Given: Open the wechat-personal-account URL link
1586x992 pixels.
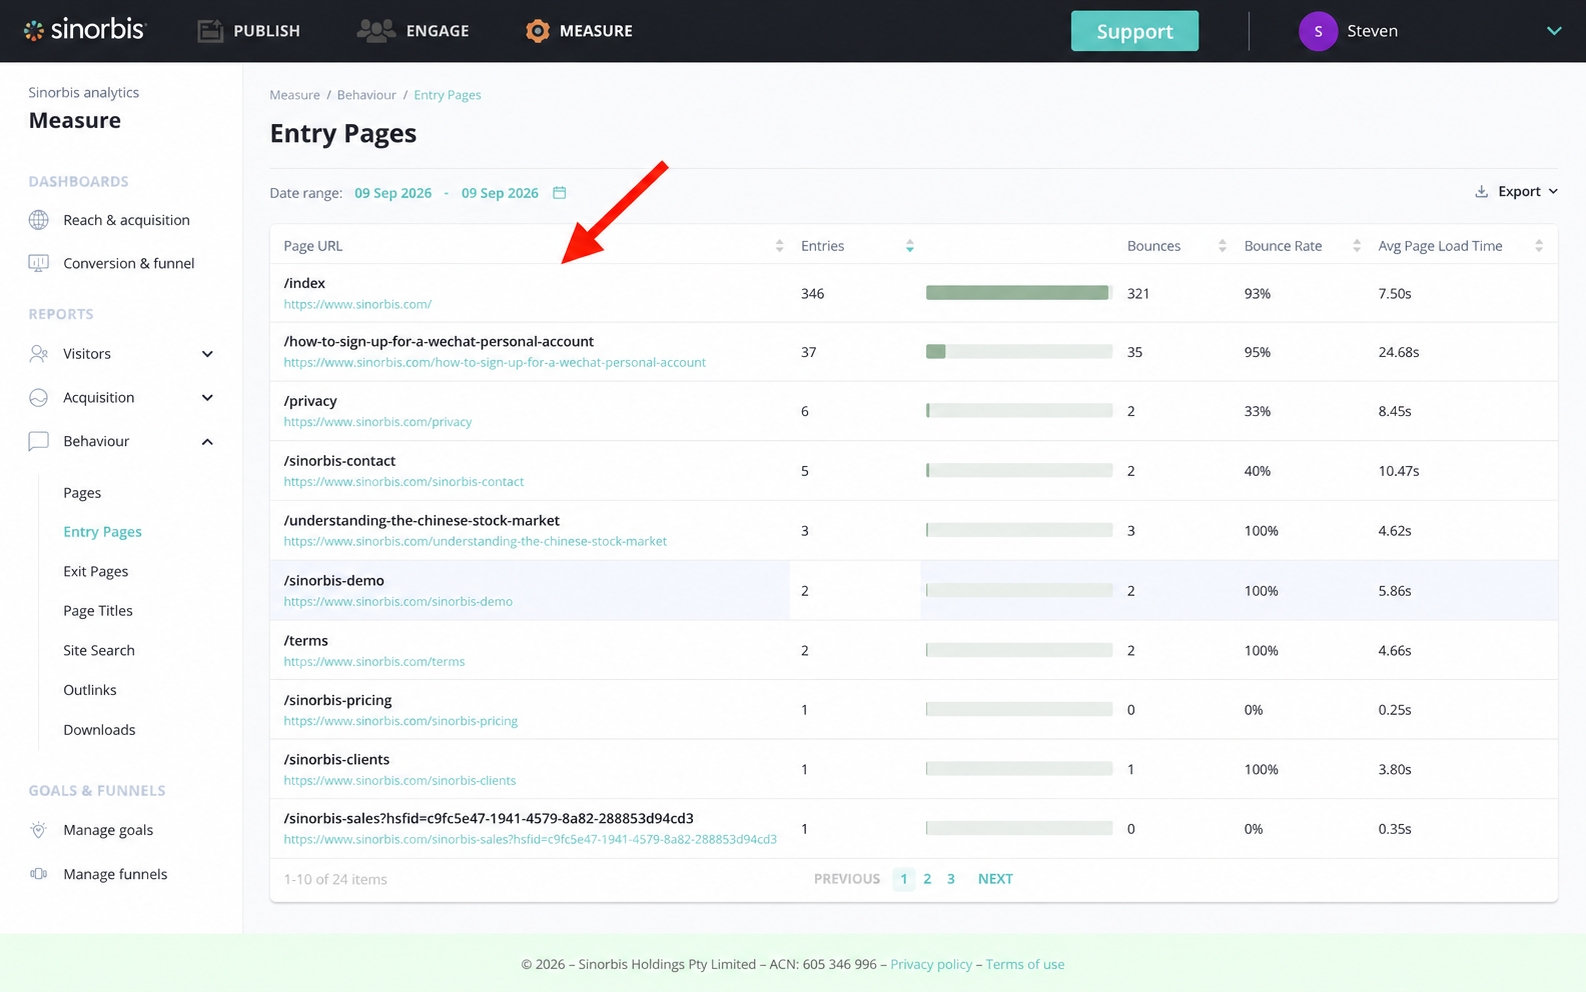Looking at the screenshot, I should tap(495, 363).
